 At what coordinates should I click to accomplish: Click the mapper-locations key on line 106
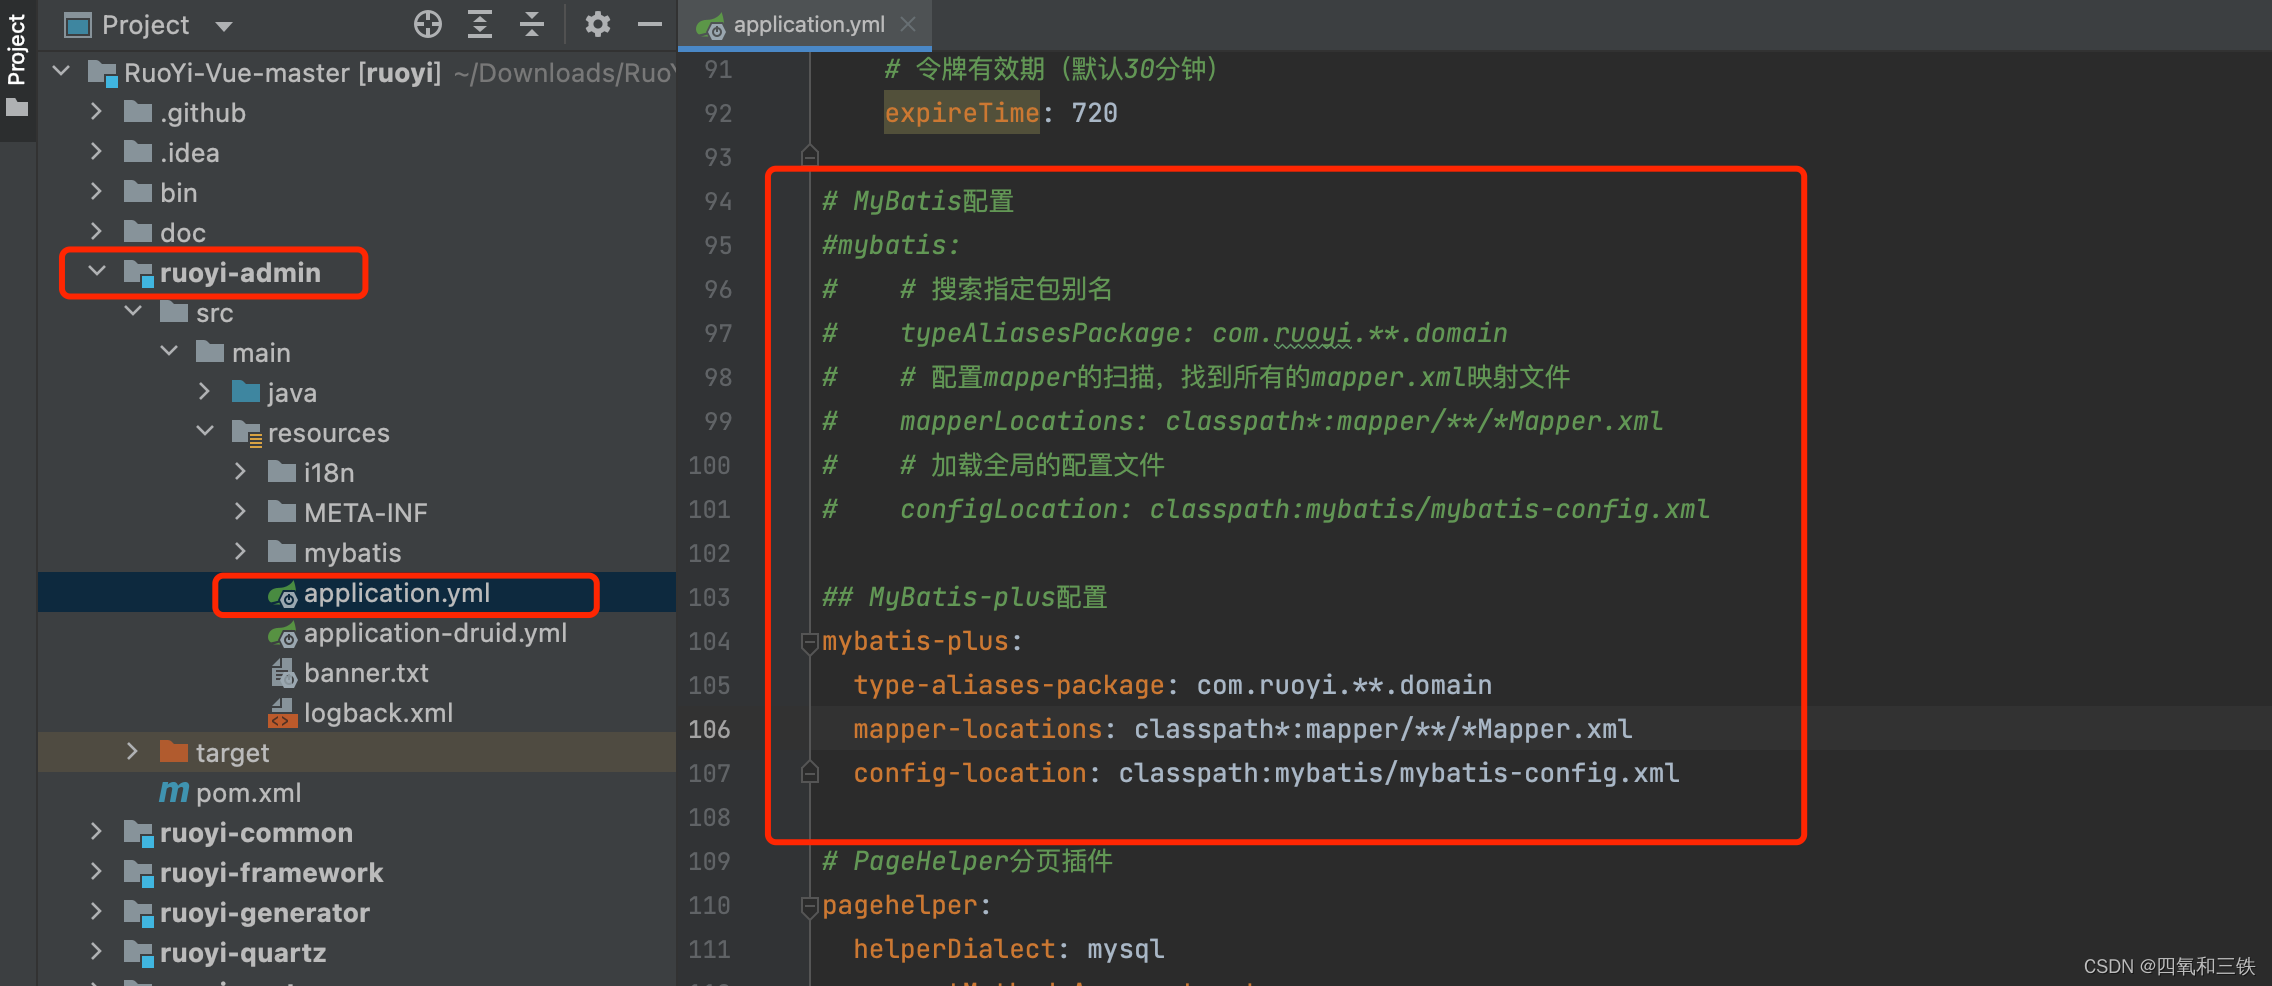pyautogui.click(x=977, y=729)
